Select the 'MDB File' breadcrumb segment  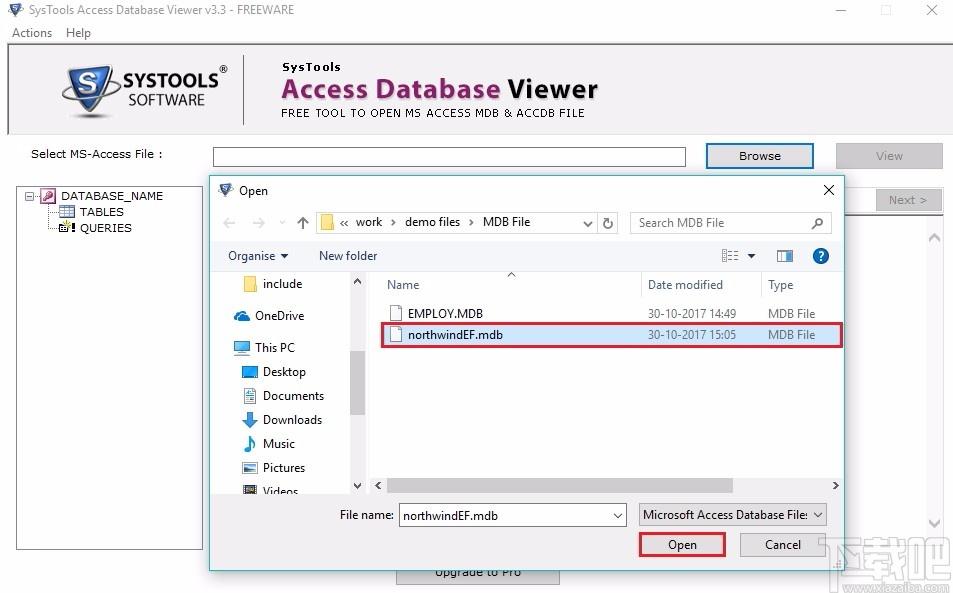point(506,222)
